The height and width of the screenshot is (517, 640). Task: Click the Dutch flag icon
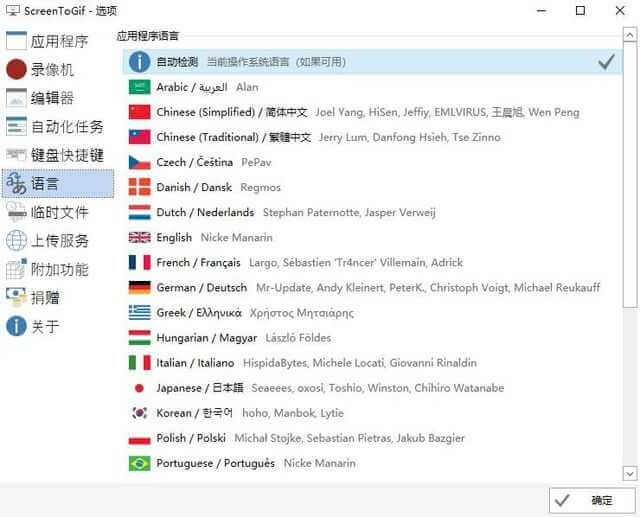click(x=140, y=212)
